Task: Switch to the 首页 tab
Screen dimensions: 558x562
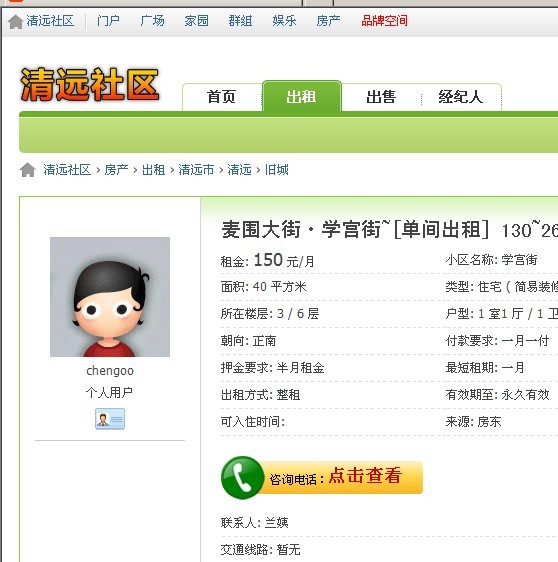Action: coord(221,97)
